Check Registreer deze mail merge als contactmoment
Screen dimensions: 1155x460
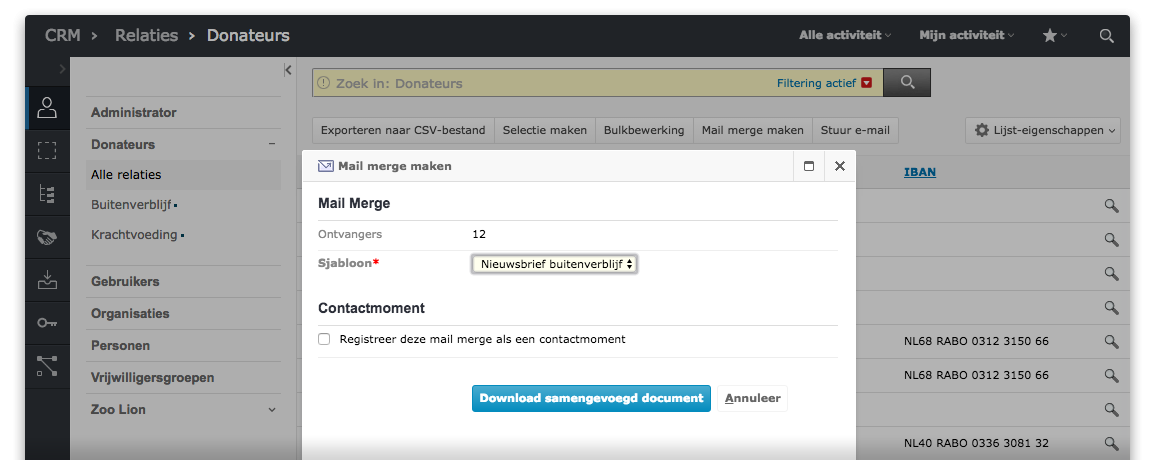324,339
